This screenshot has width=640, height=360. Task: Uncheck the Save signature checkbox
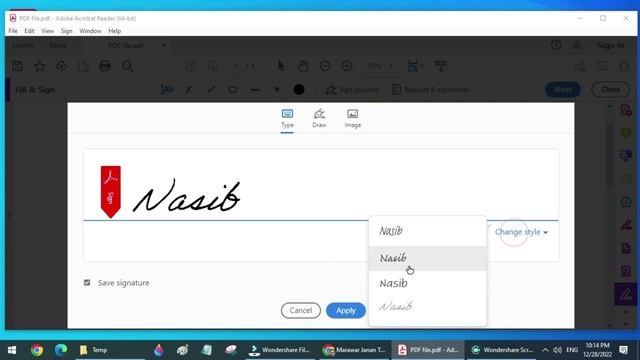[x=87, y=282]
